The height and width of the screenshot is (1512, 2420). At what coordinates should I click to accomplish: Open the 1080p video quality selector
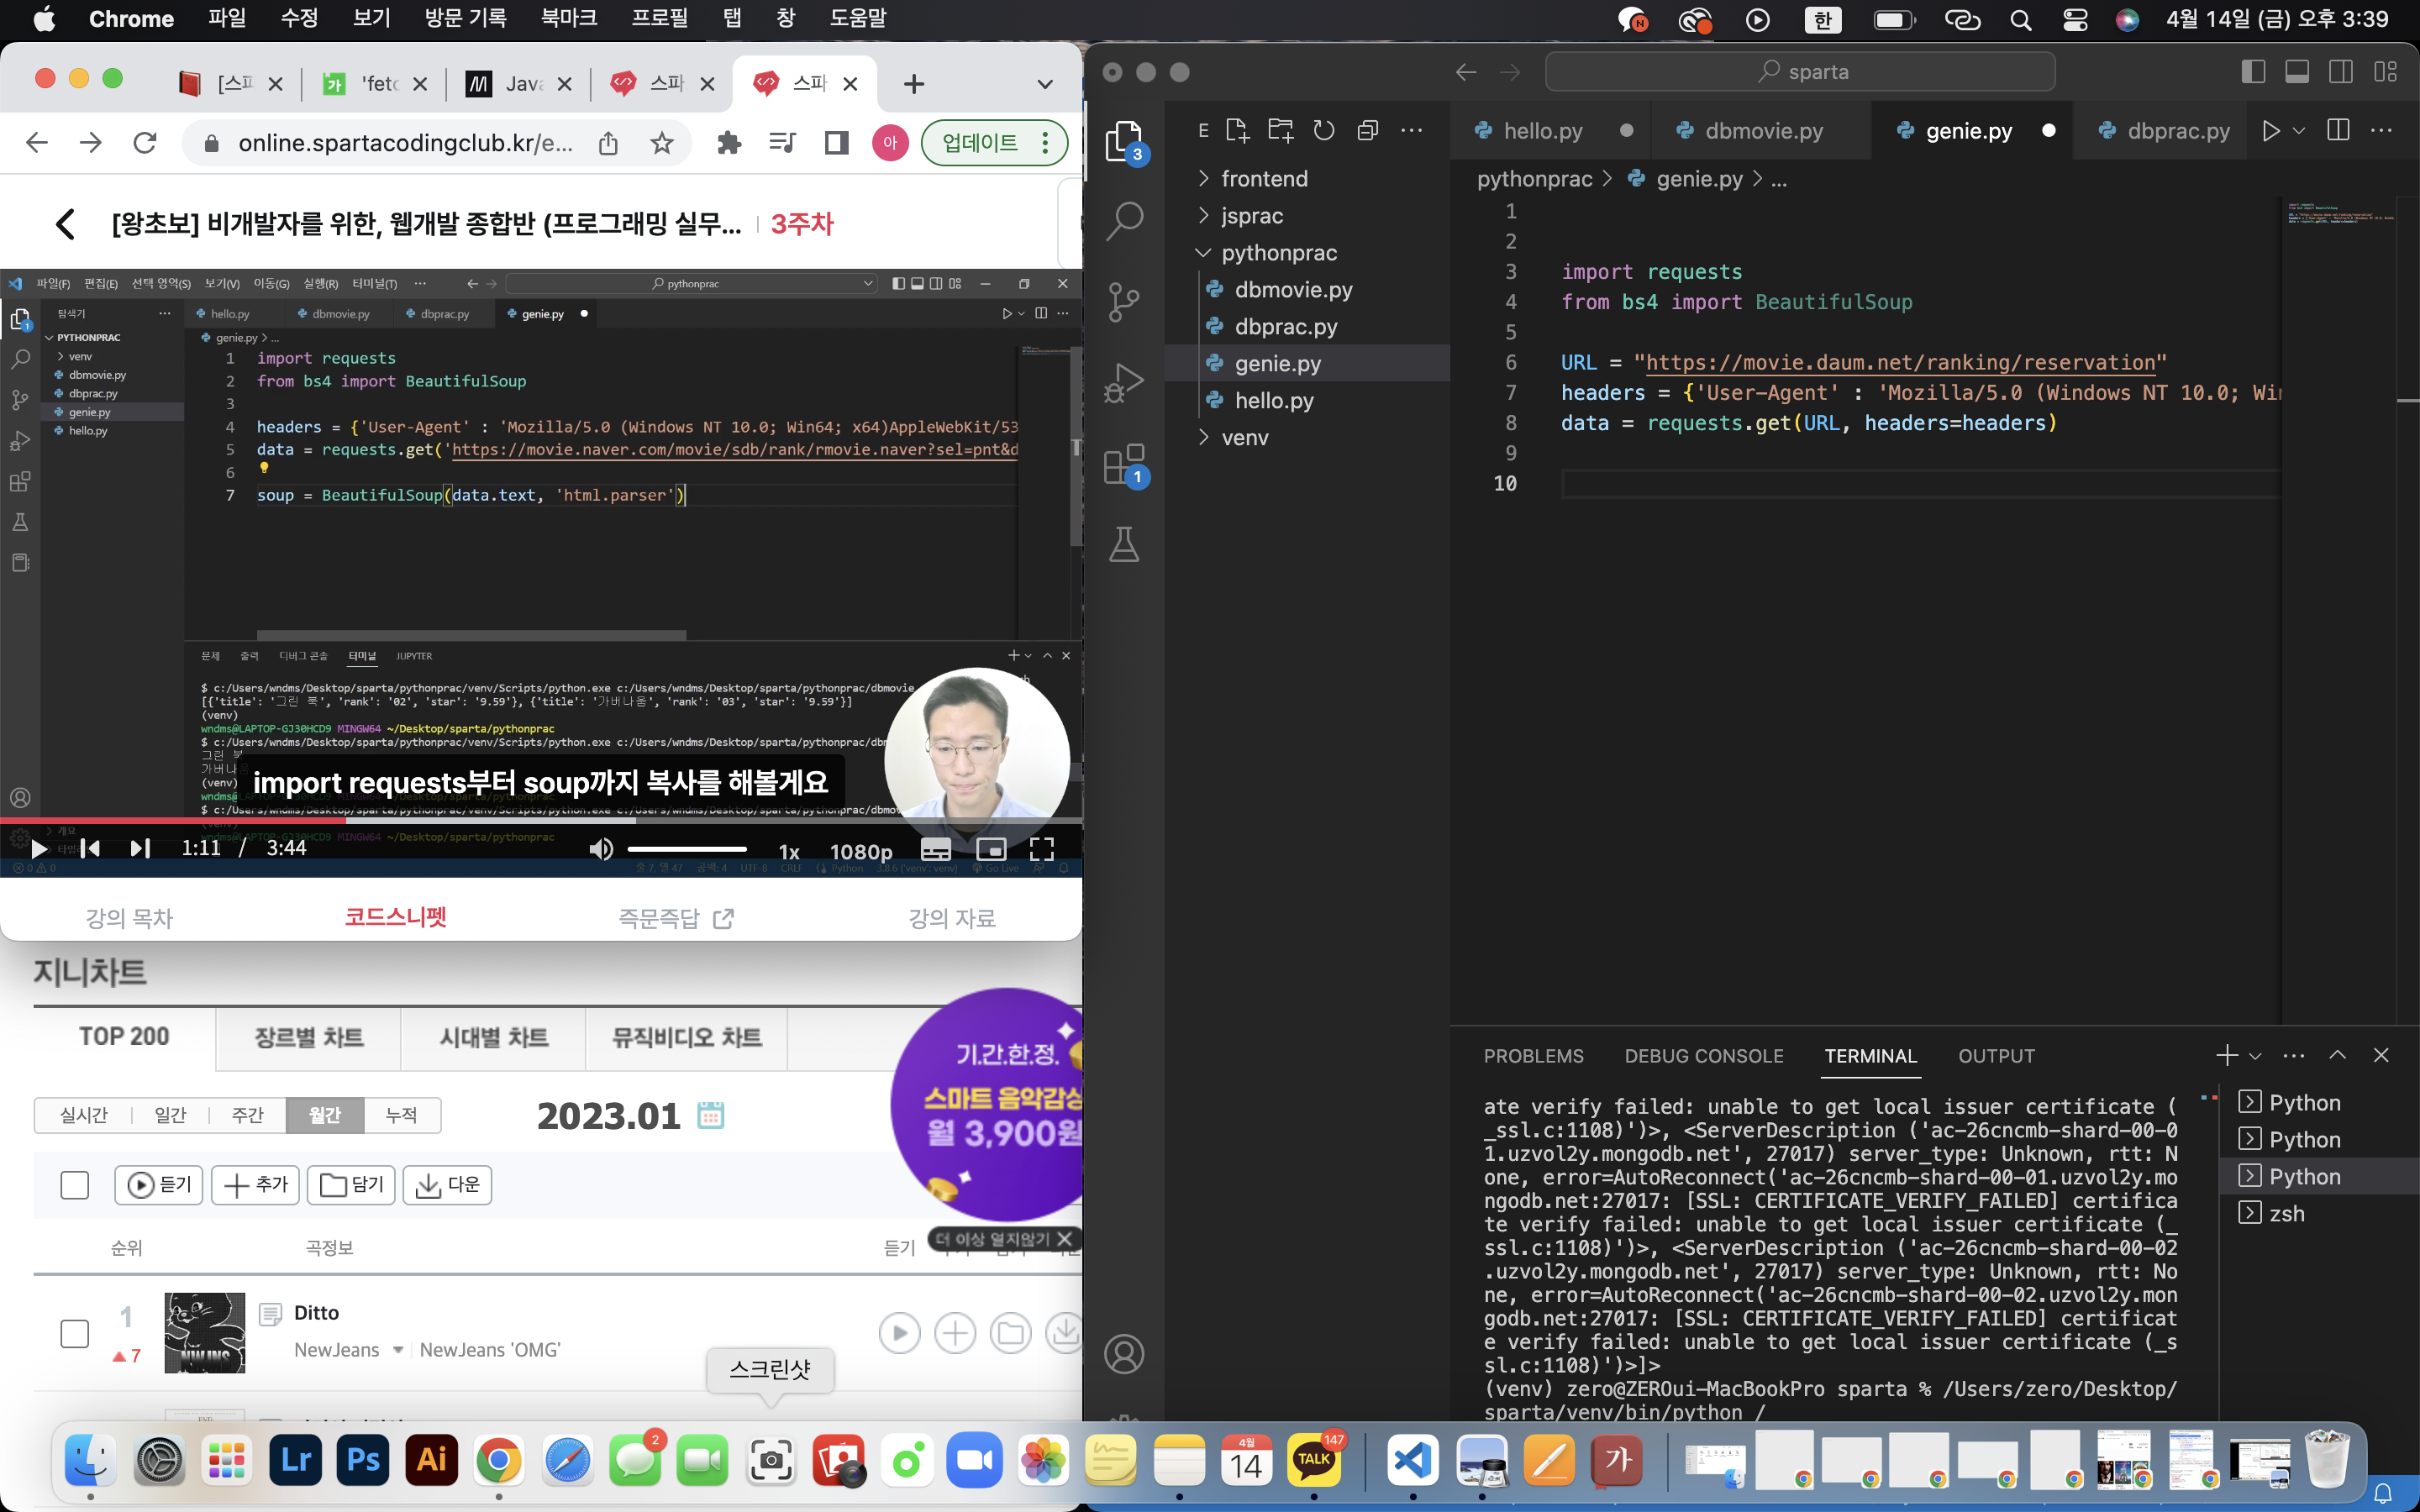tap(861, 851)
